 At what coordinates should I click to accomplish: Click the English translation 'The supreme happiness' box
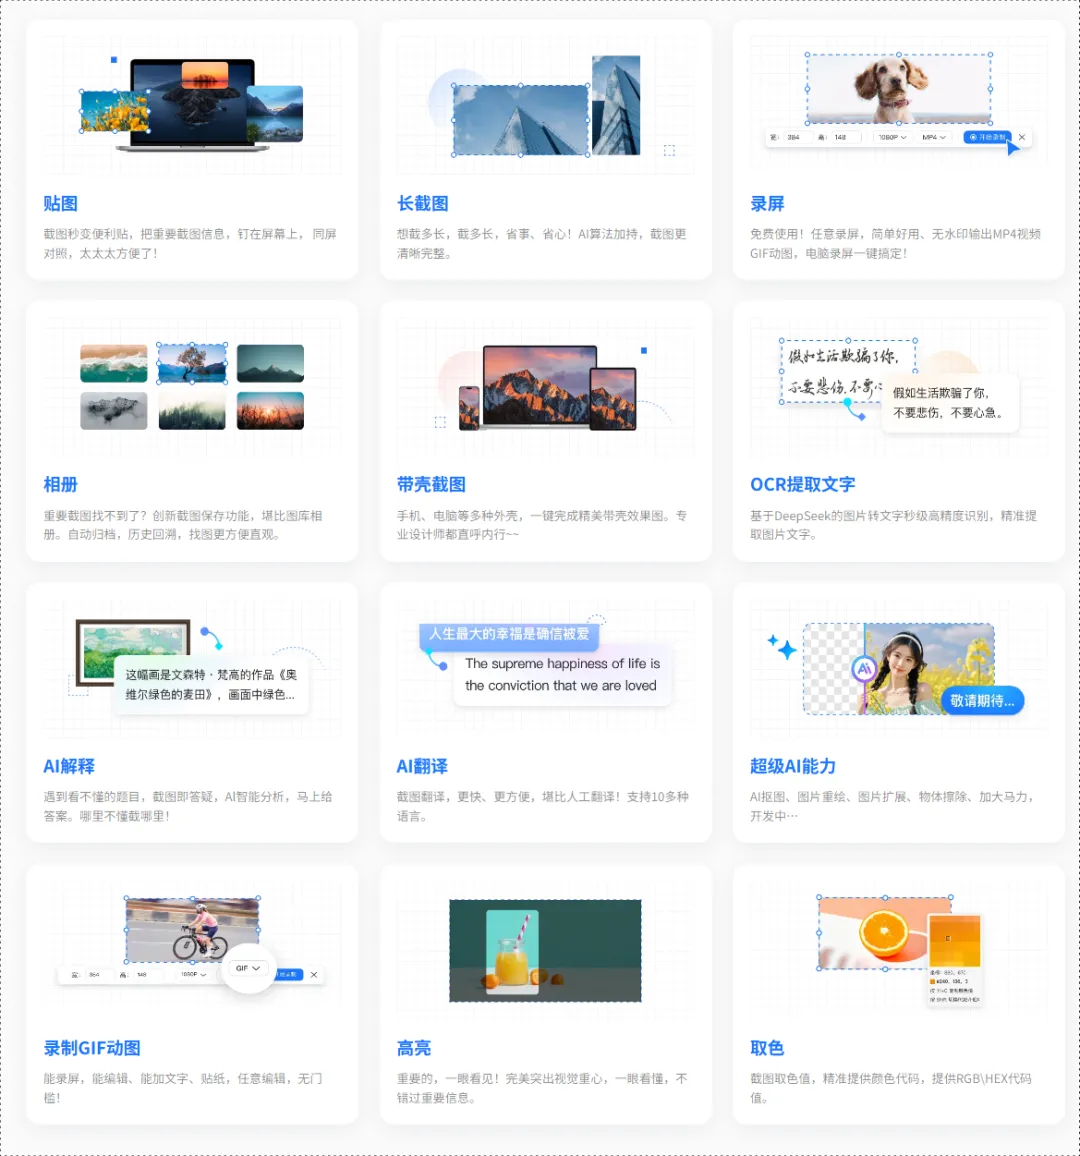[x=562, y=675]
